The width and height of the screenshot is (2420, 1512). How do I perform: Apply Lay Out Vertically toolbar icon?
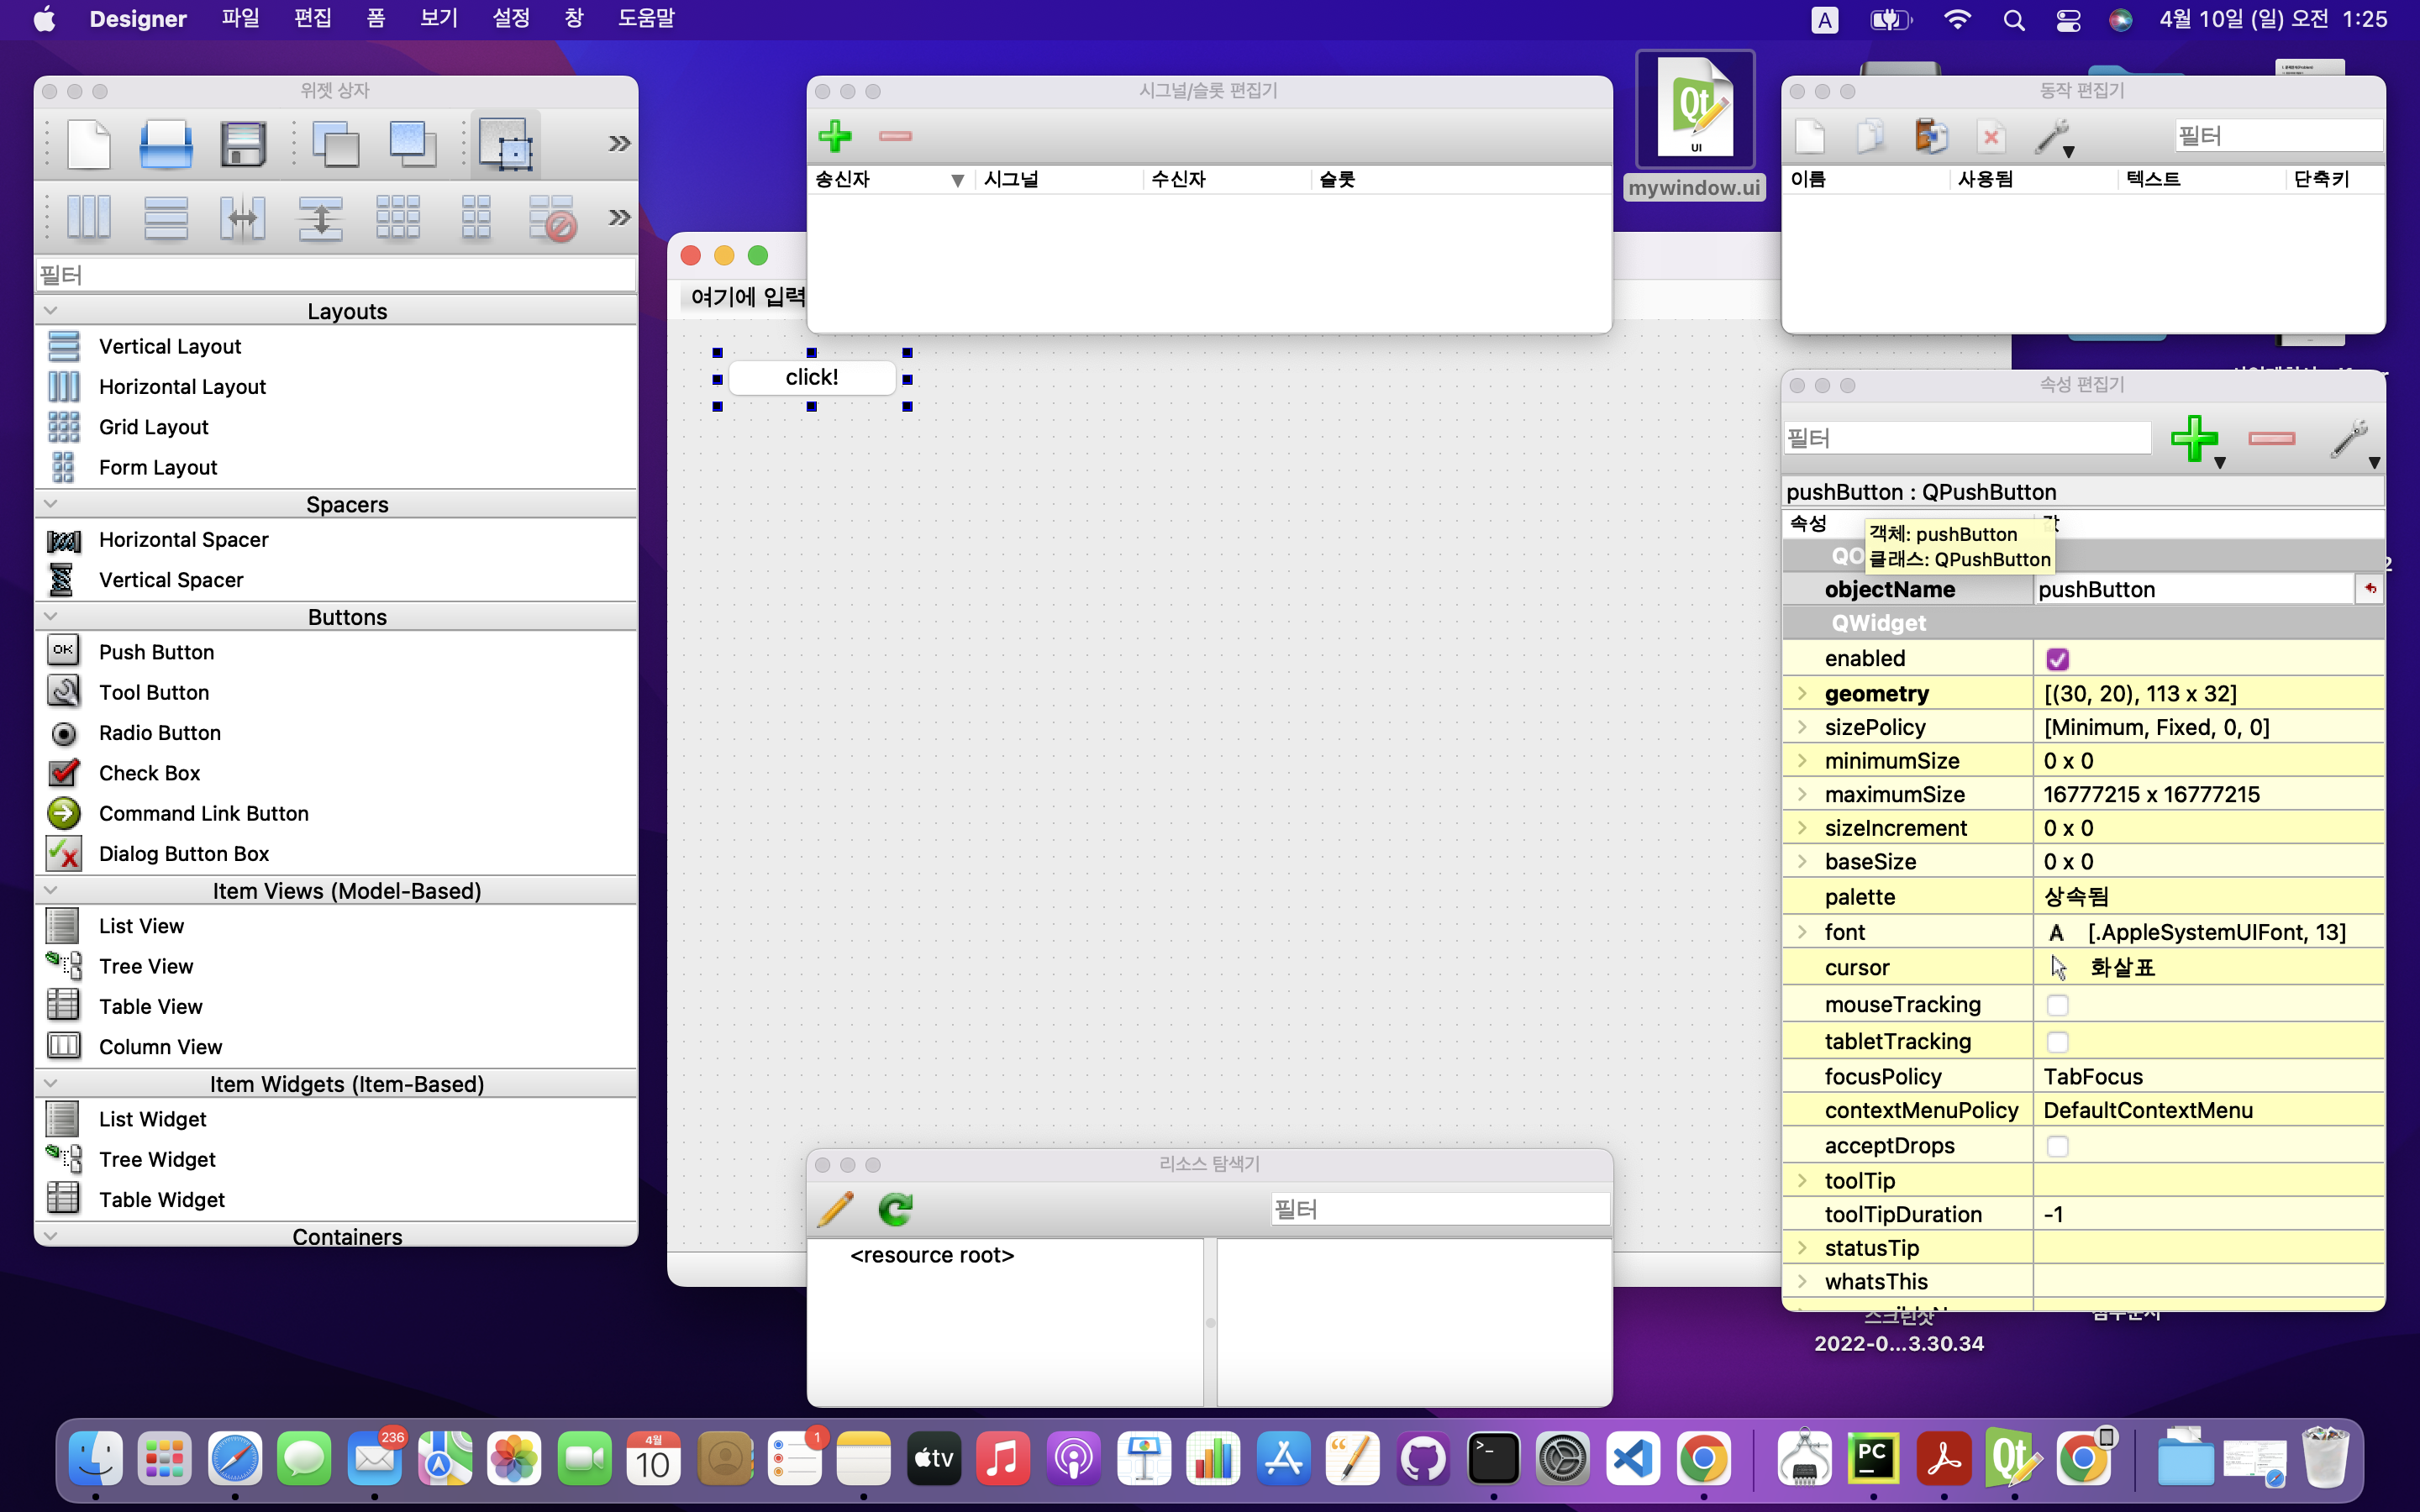pyautogui.click(x=166, y=217)
